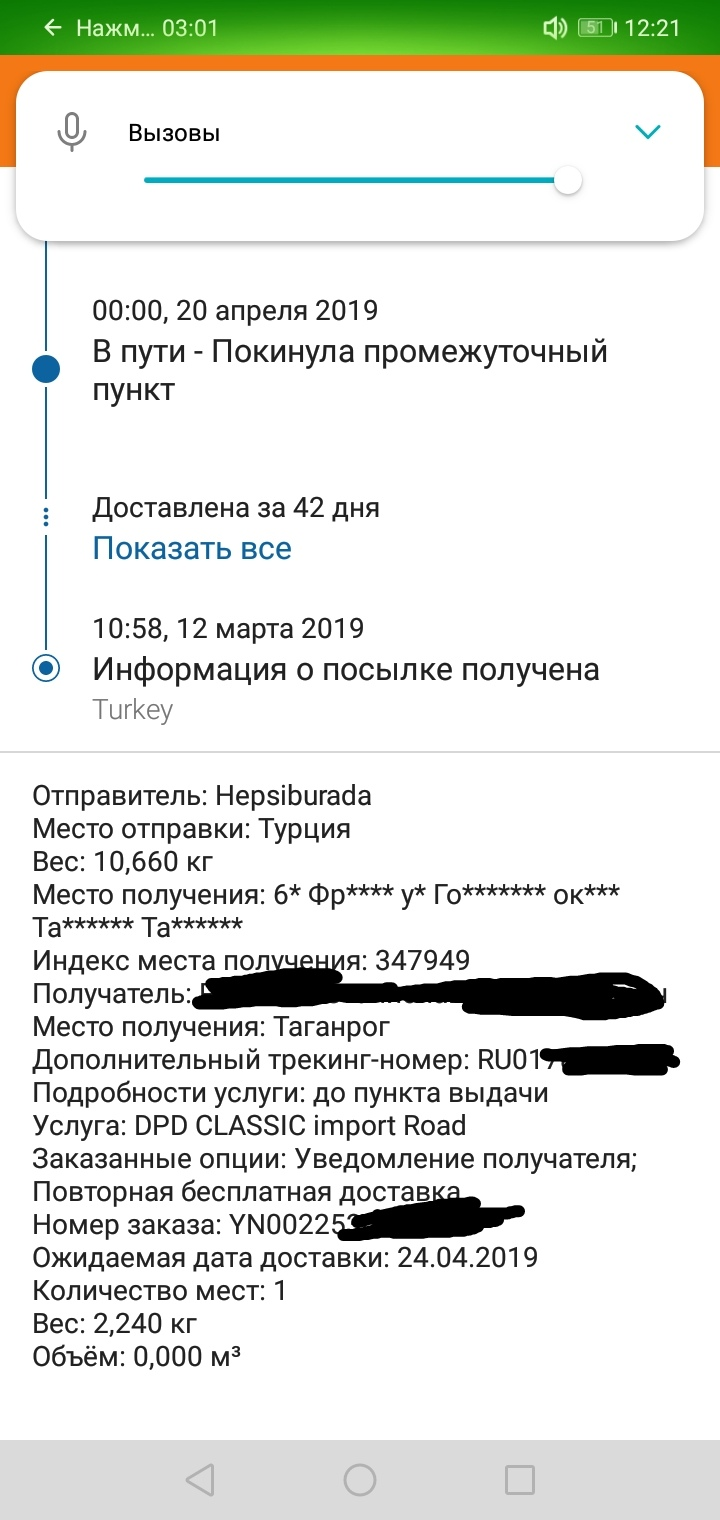The image size is (720, 1520).
Task: Expand volume panel with the chevron arrow
Action: tap(649, 132)
